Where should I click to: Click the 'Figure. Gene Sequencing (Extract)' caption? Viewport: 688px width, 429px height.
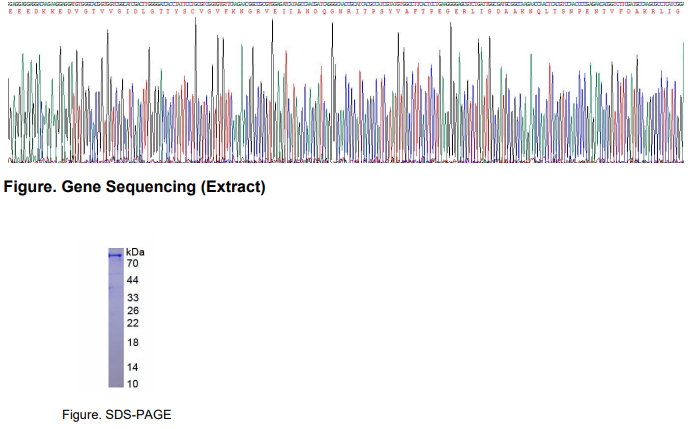point(134,187)
